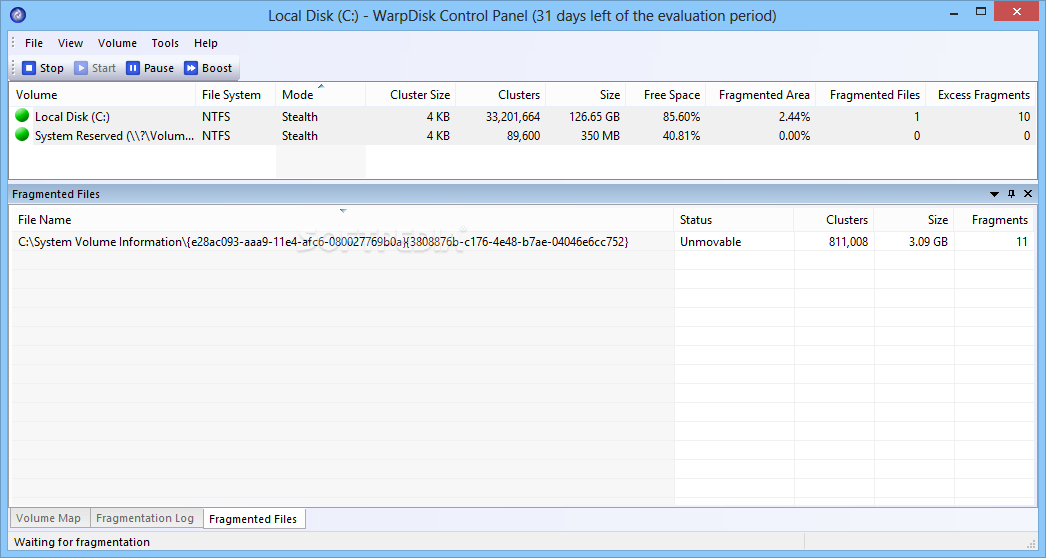Open the File menu
Viewport: 1046px width, 558px height.
34,43
